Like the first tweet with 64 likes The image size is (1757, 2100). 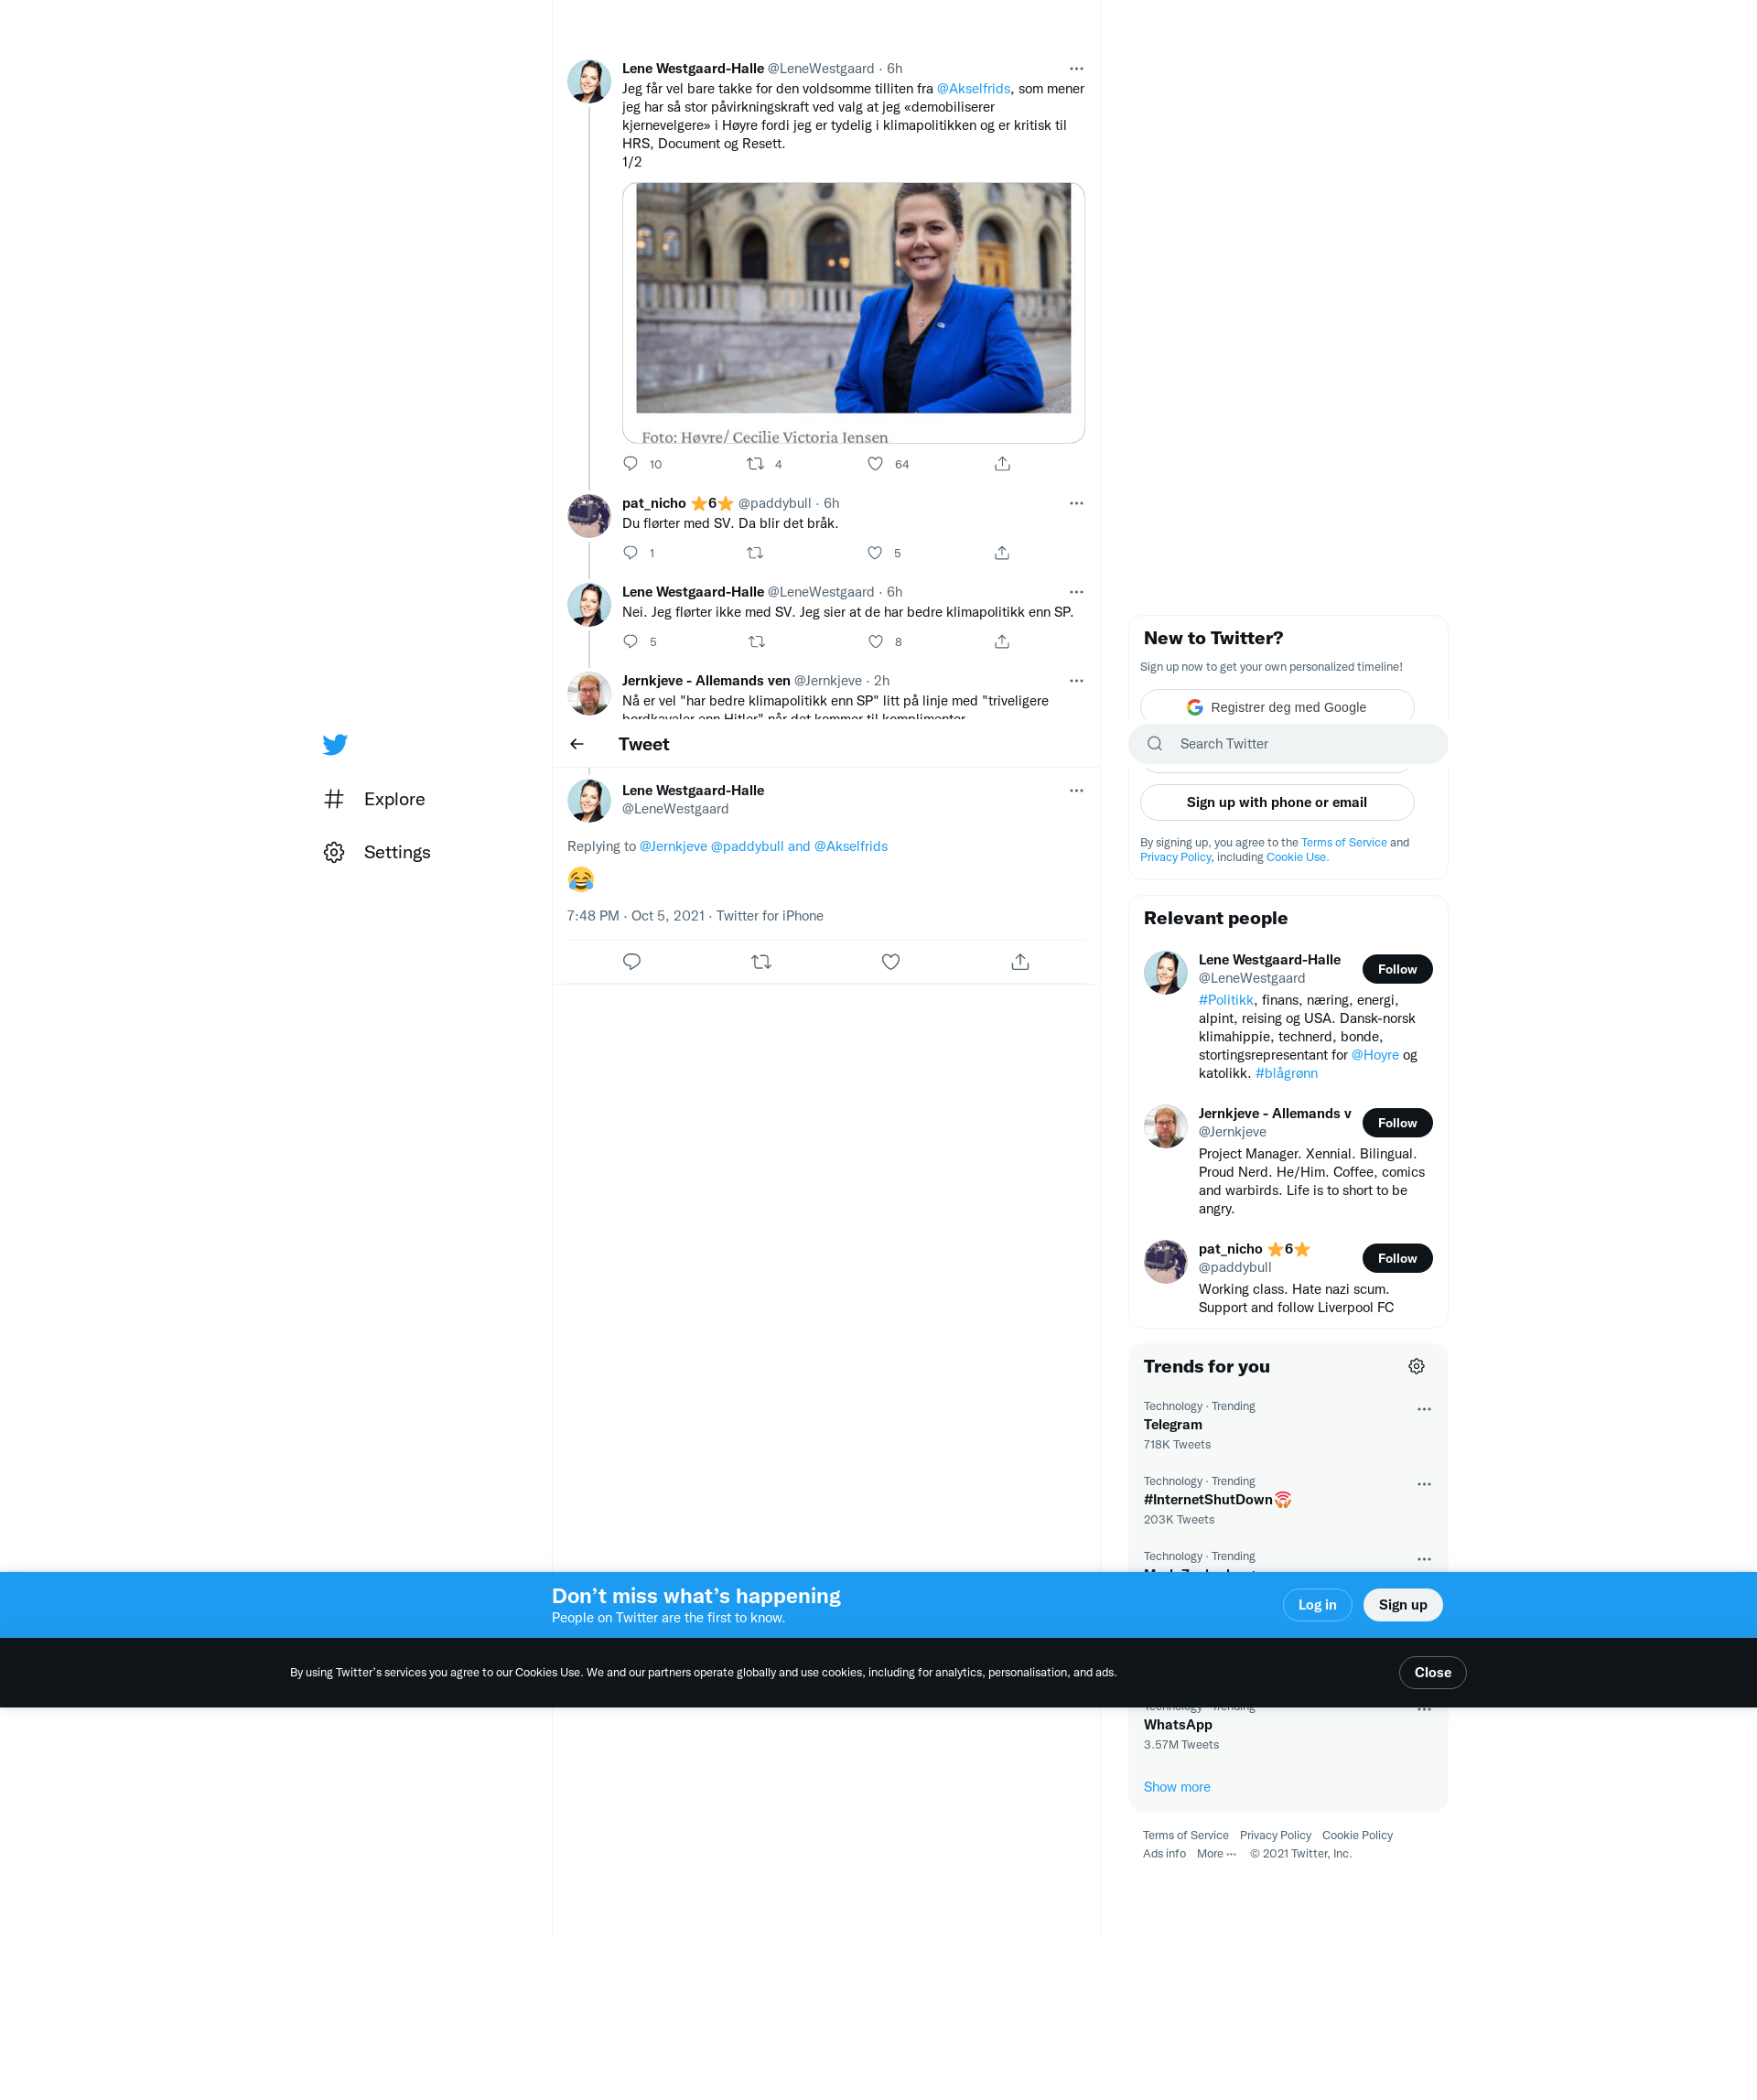tap(875, 464)
